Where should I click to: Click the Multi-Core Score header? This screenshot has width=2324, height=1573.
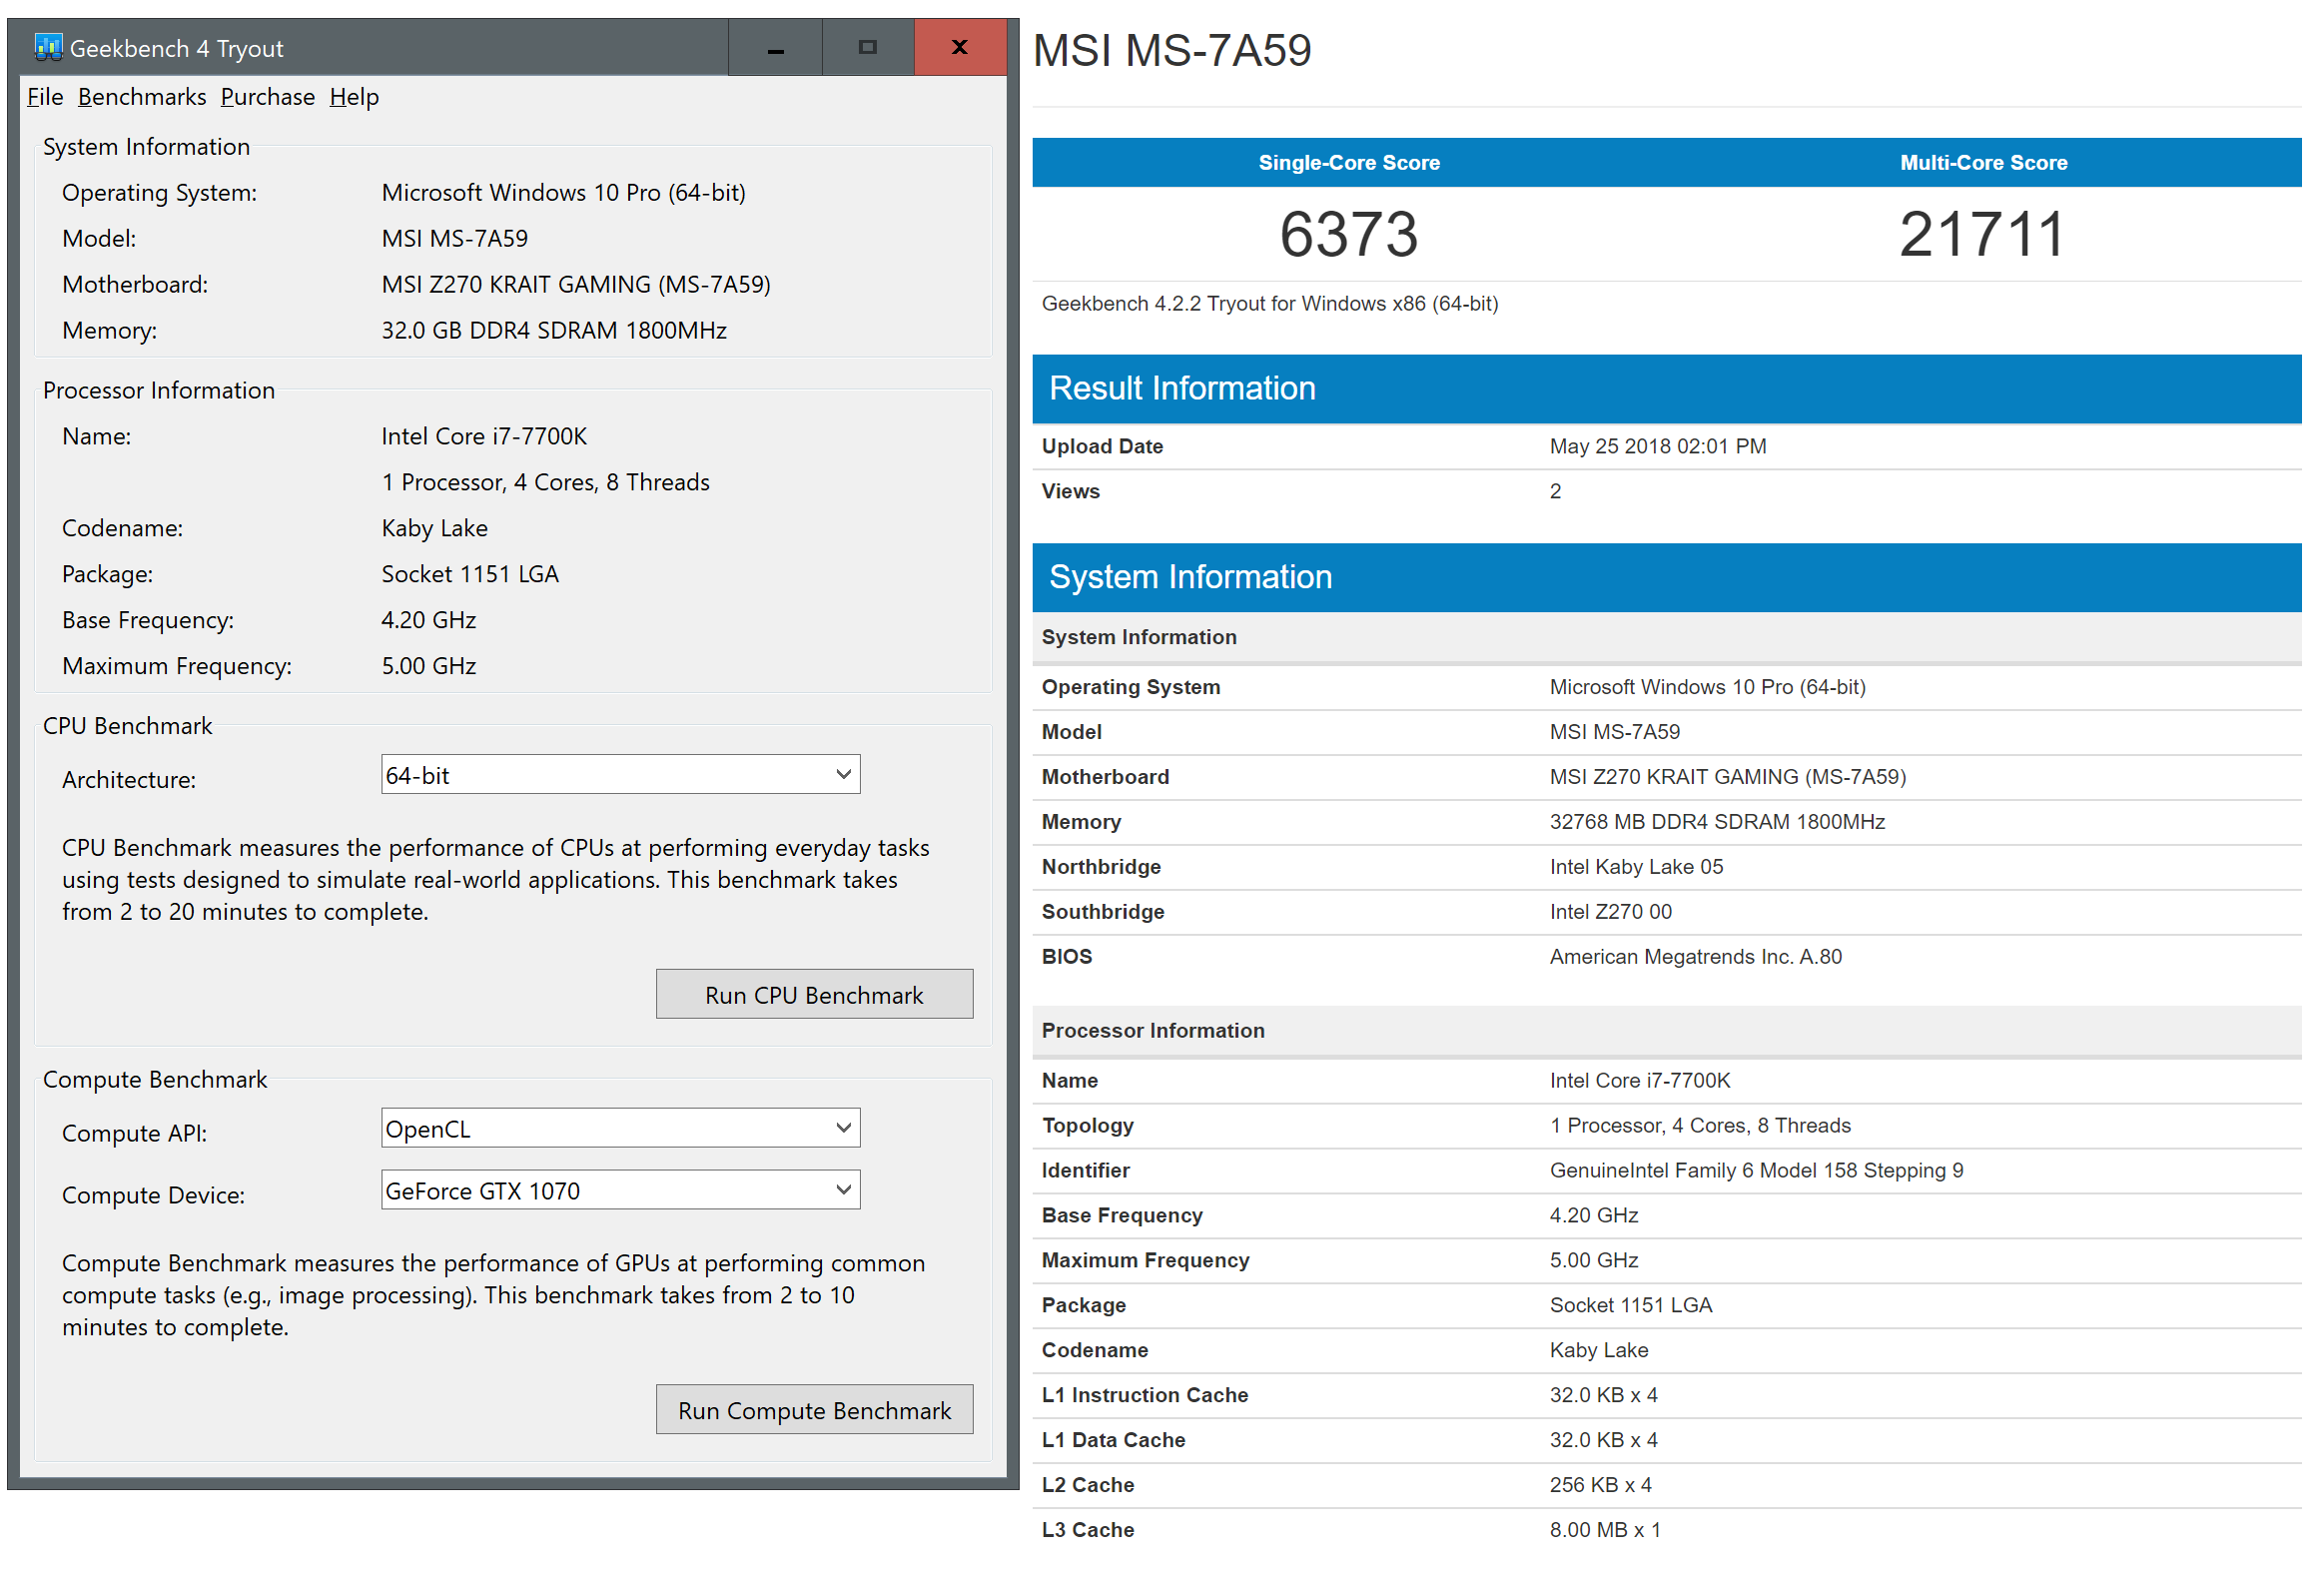(x=1984, y=163)
